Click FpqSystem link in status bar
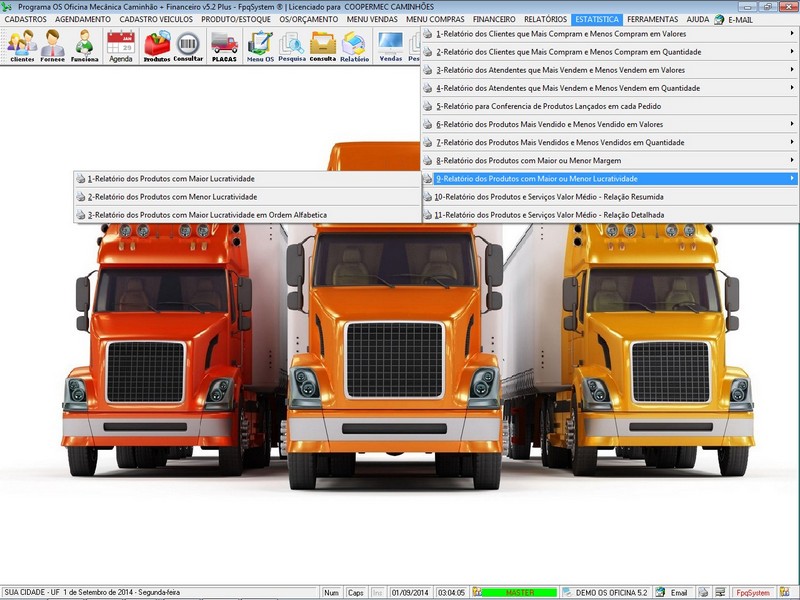This screenshot has height=600, width=800. [x=753, y=593]
